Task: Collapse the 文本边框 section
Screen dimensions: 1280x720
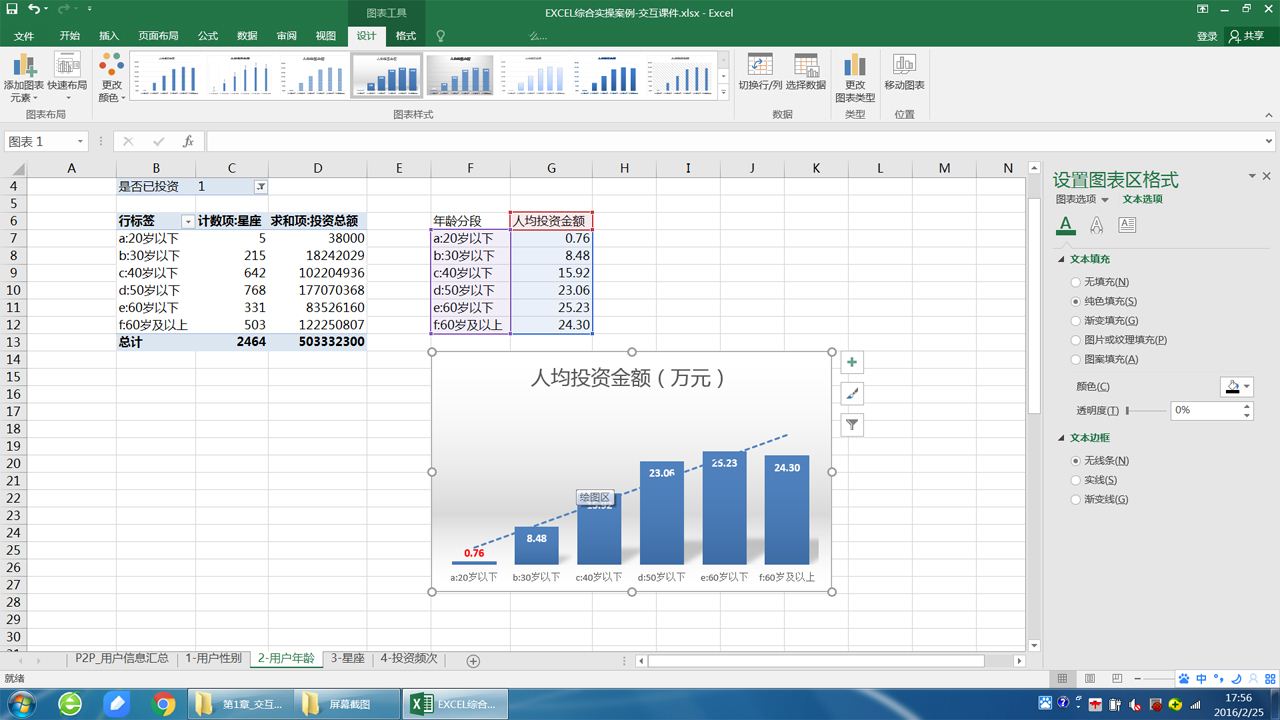Action: tap(1061, 438)
